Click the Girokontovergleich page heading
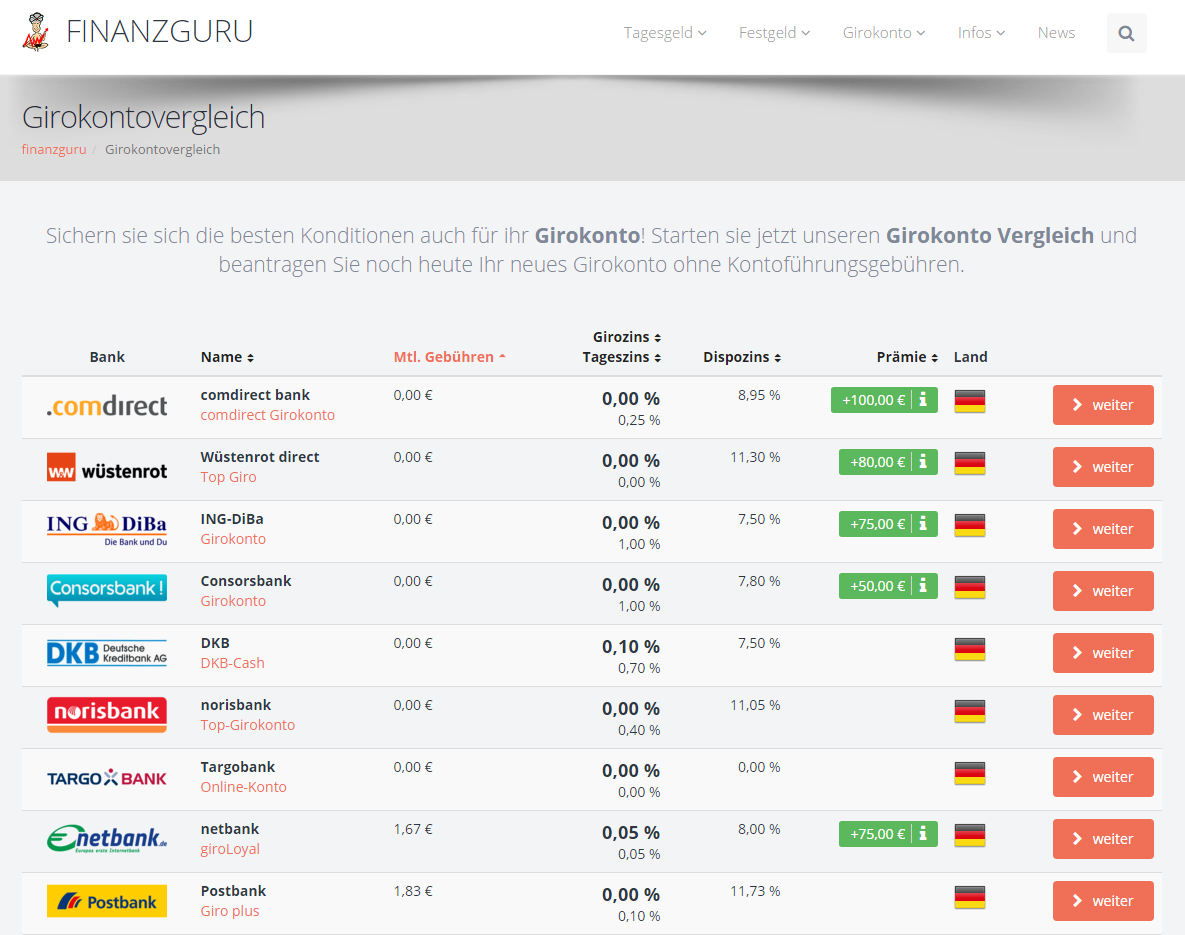1185x935 pixels. 144,117
